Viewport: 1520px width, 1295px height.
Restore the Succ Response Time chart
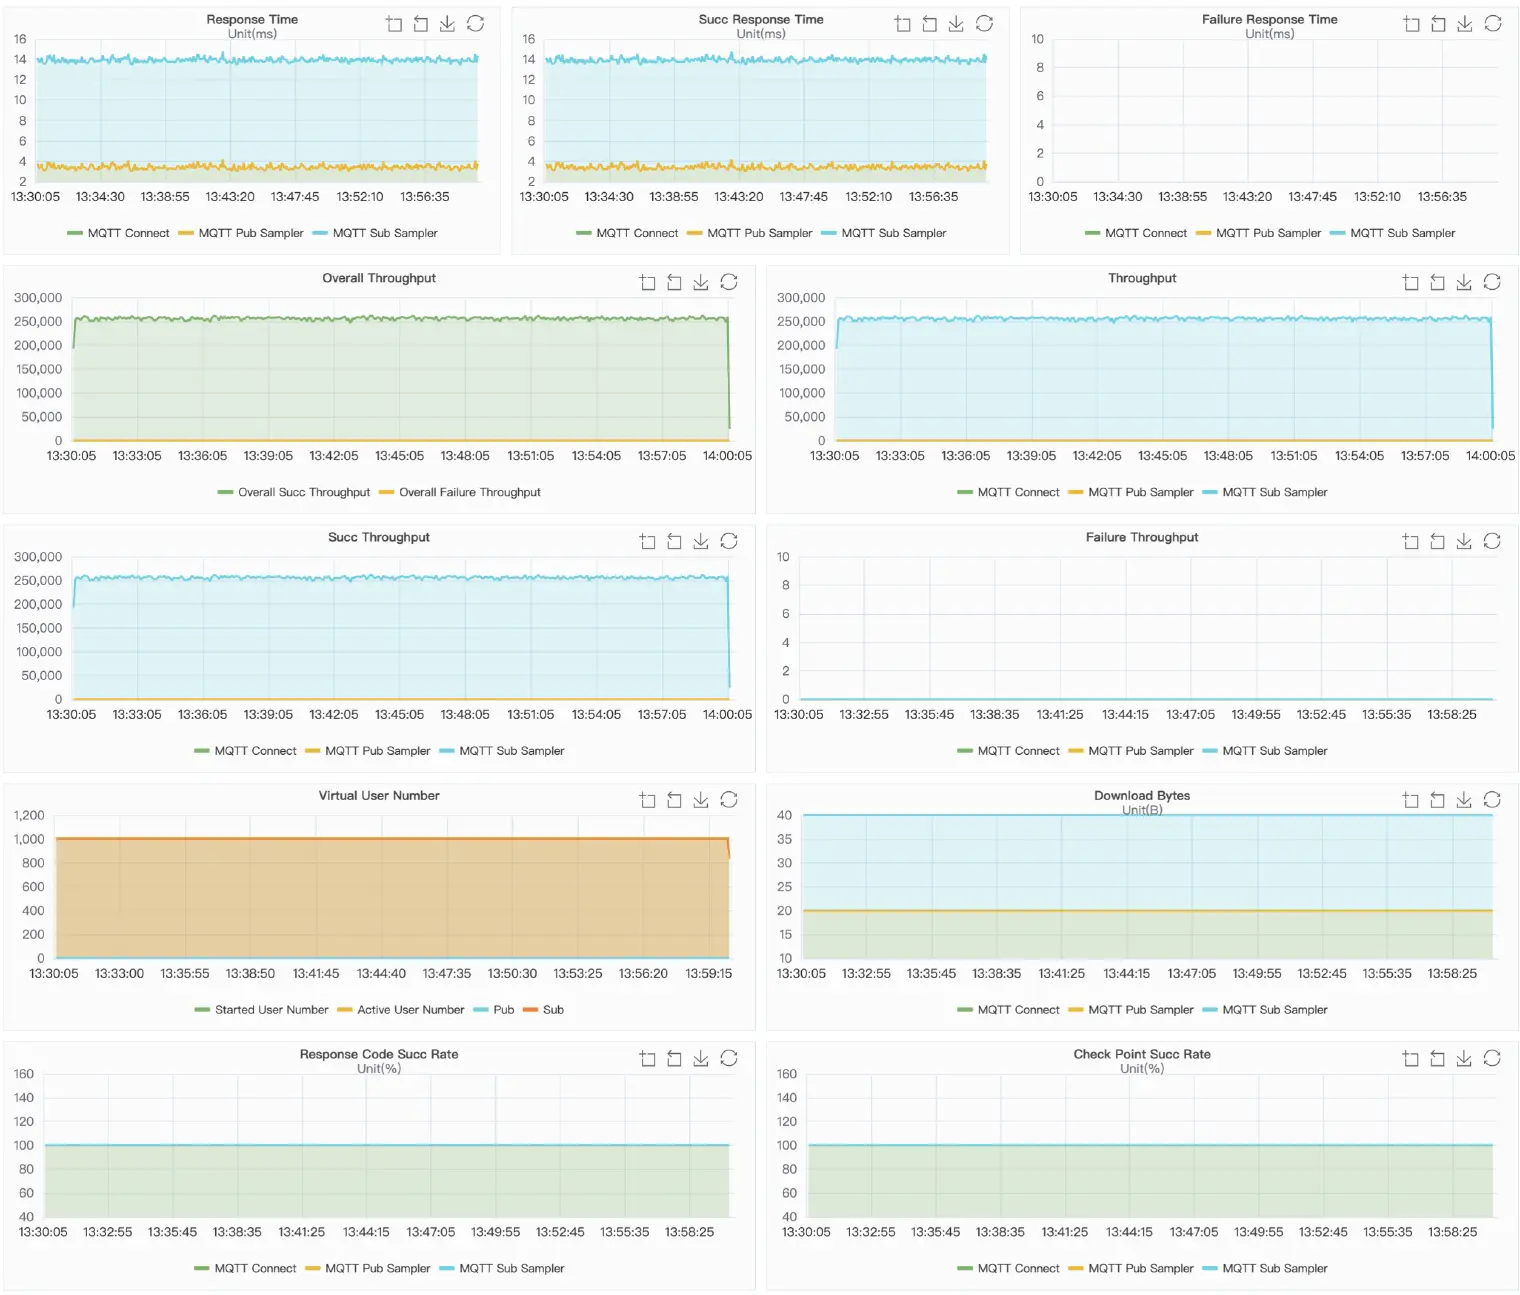pos(985,23)
